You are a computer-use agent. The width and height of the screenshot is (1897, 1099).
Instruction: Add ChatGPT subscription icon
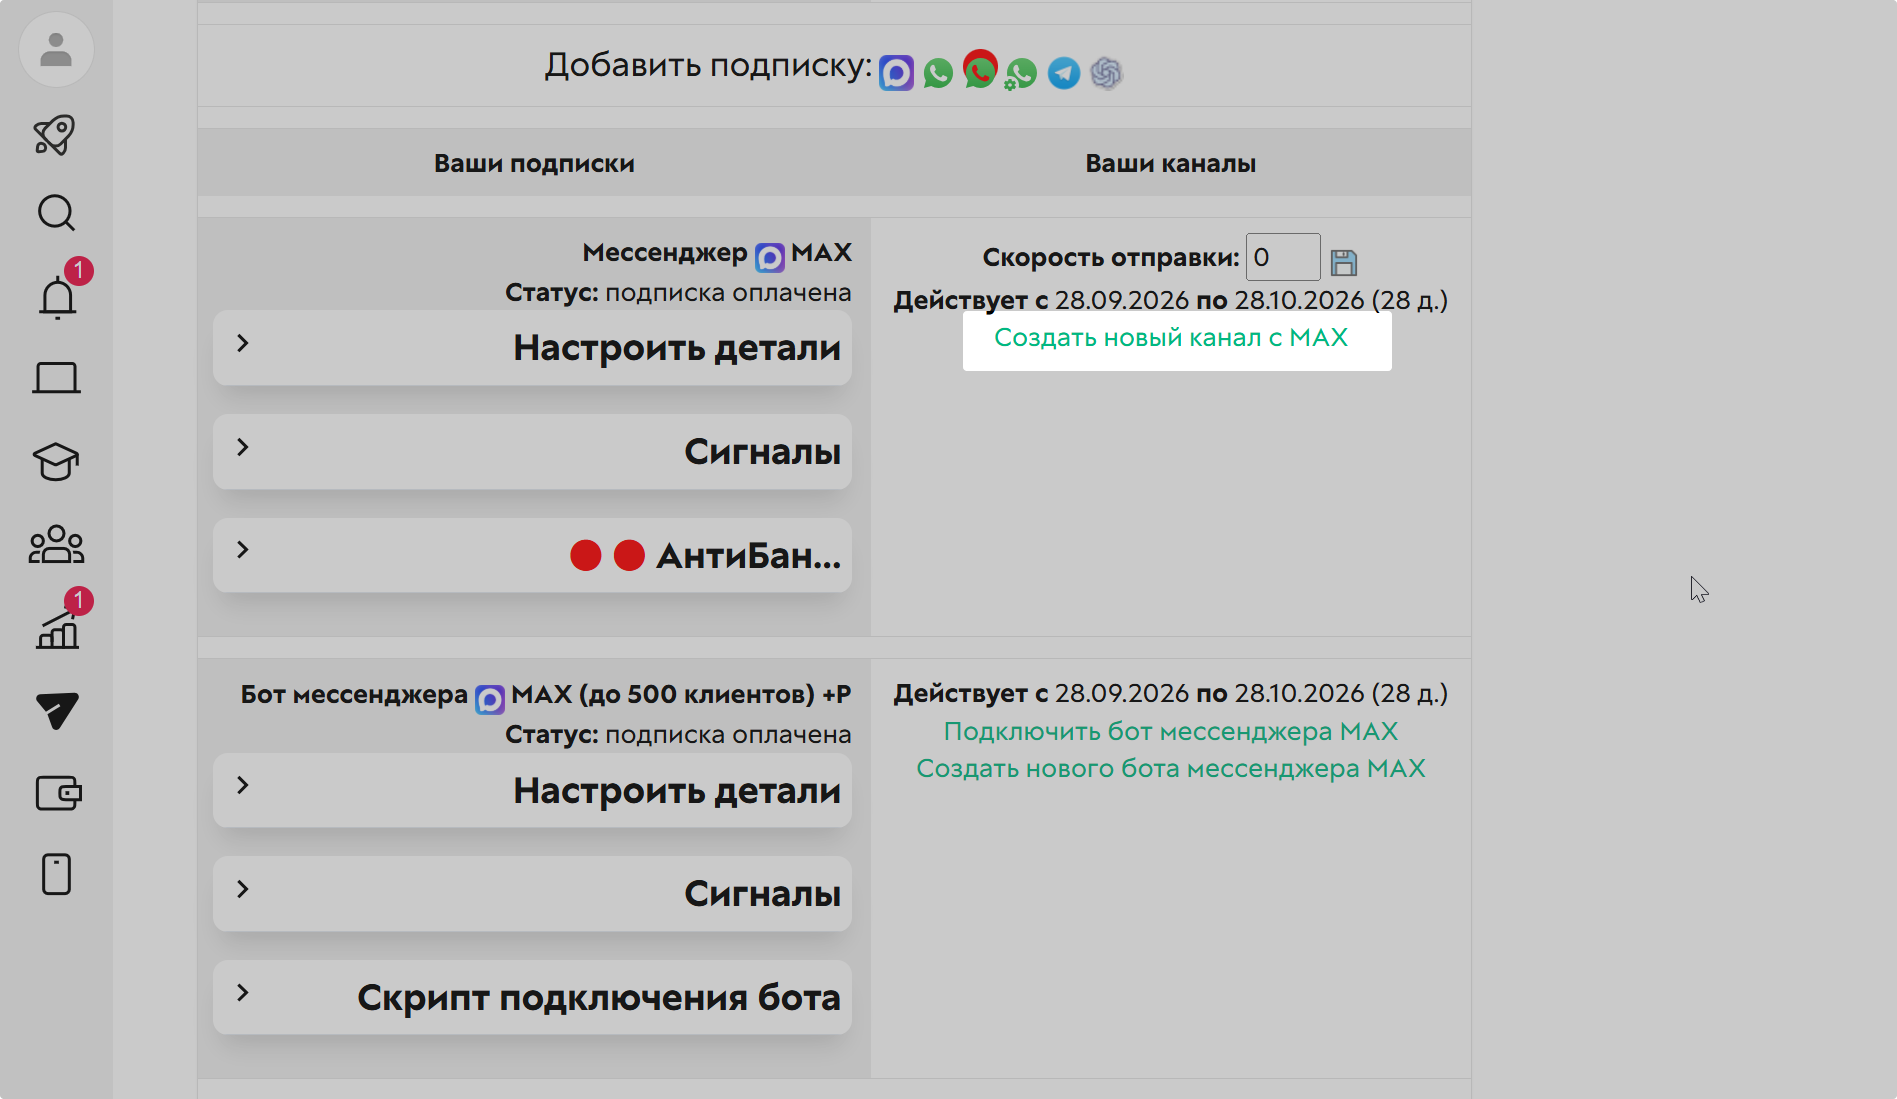pyautogui.click(x=1106, y=73)
